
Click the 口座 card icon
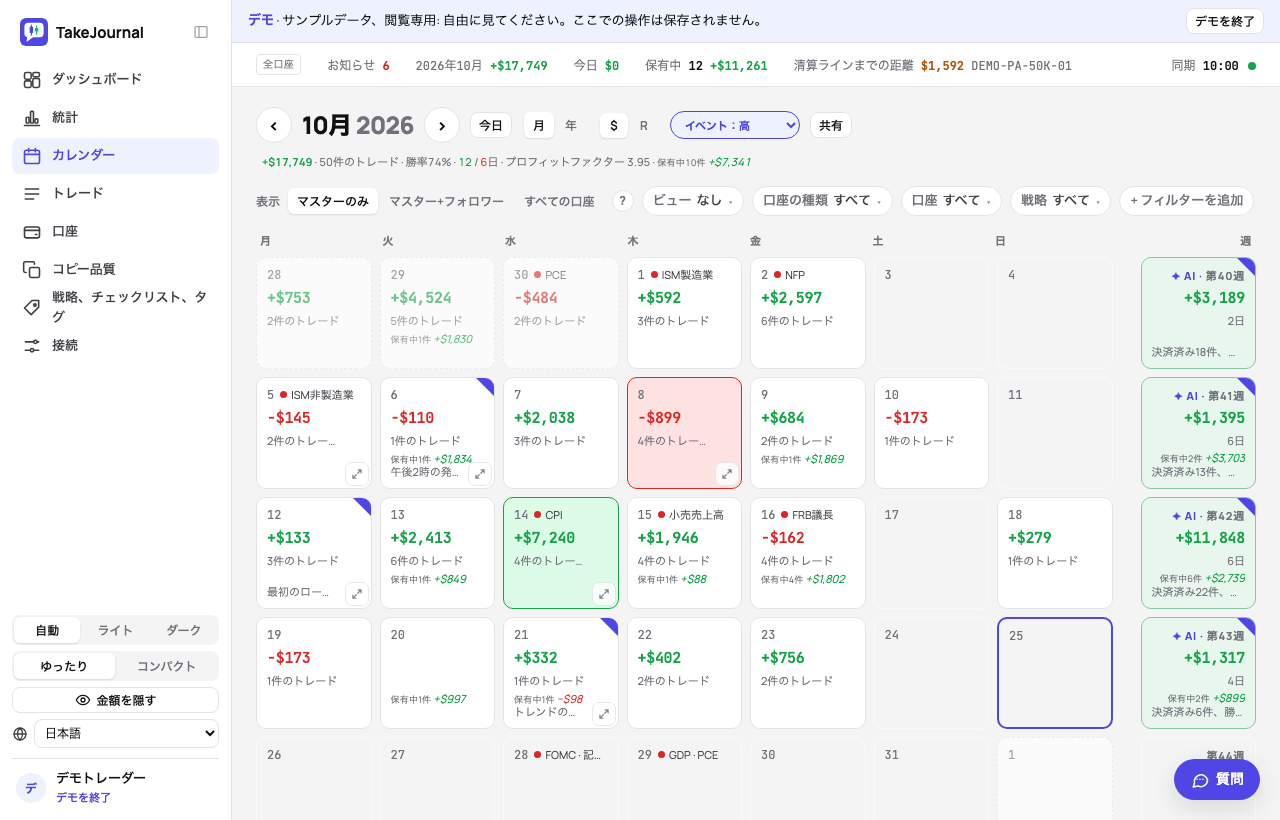tap(32, 231)
